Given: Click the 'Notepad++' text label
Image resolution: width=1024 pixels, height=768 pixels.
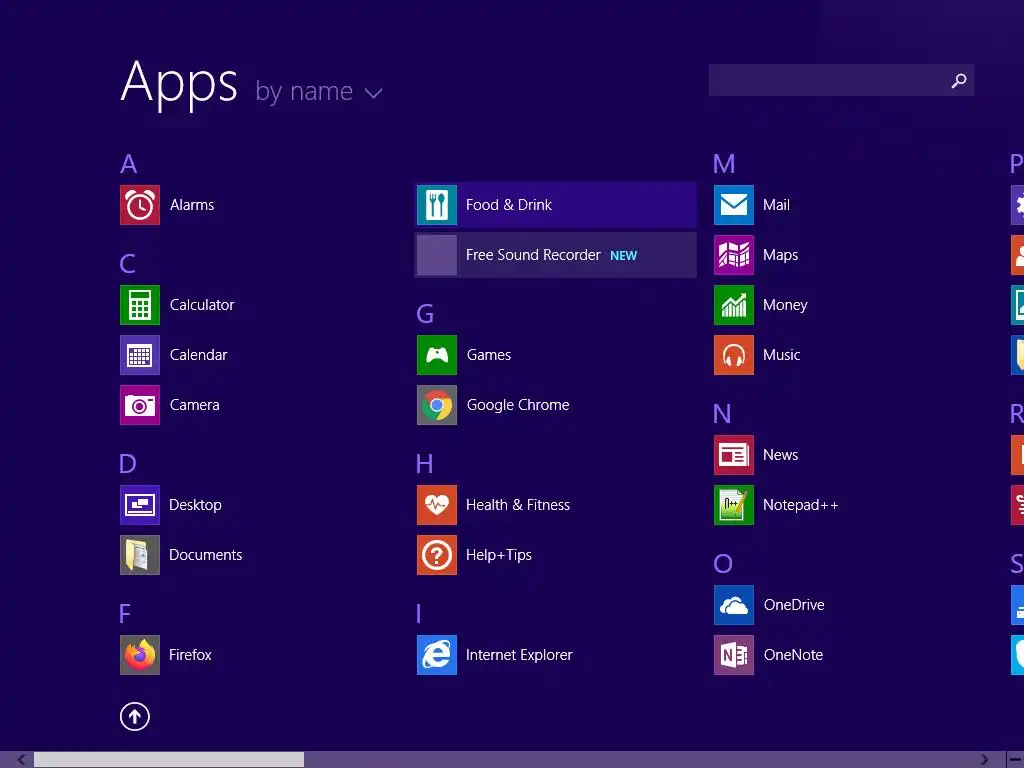Looking at the screenshot, I should click(x=801, y=505).
